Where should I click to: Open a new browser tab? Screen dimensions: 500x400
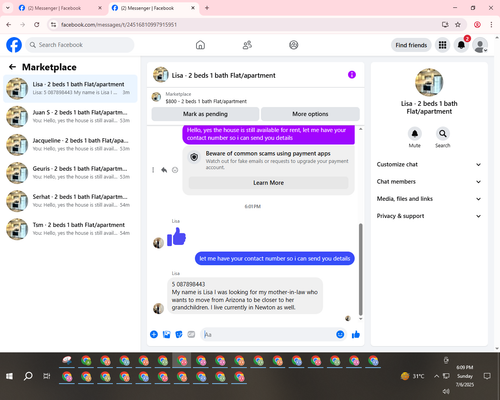(x=207, y=8)
